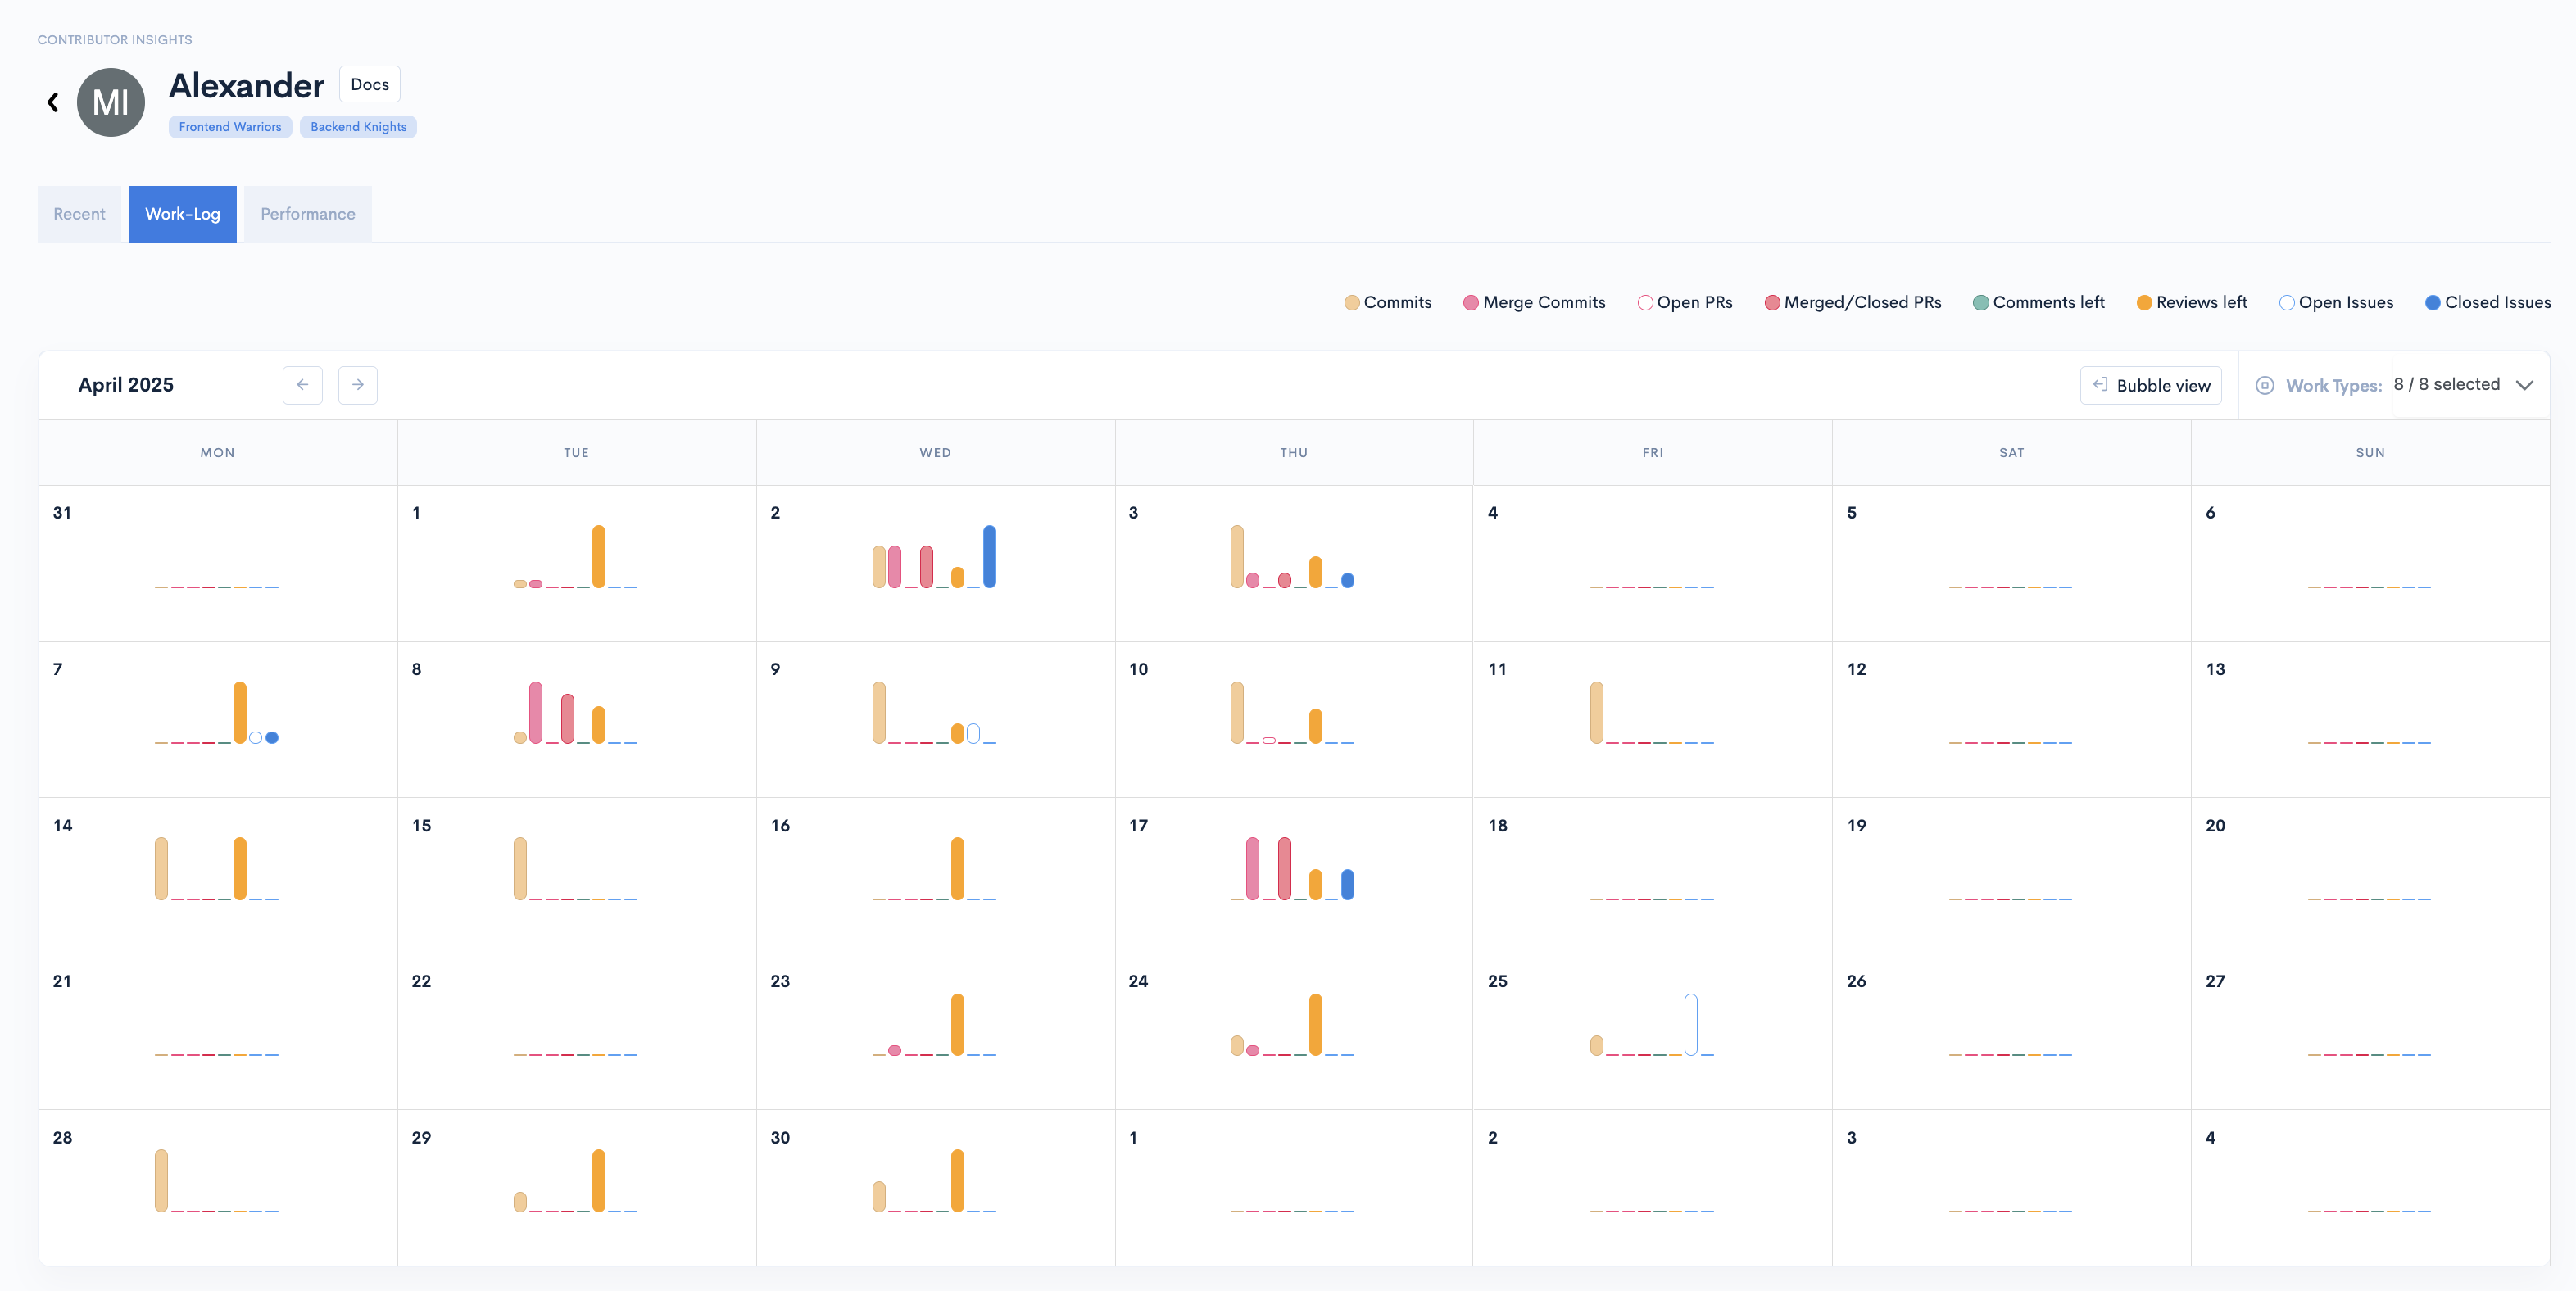Click the Backend Knights team tag
Screen dimensions: 2576x1291
tap(358, 127)
